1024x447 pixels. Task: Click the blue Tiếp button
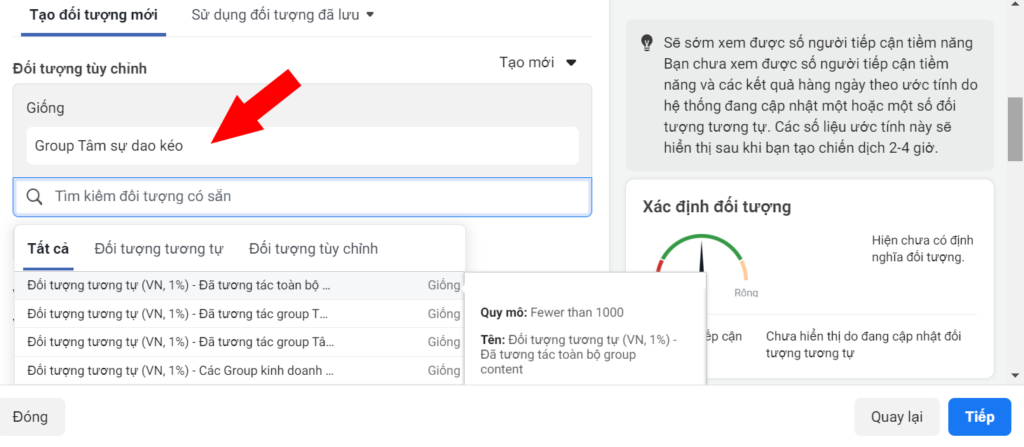[x=980, y=417]
